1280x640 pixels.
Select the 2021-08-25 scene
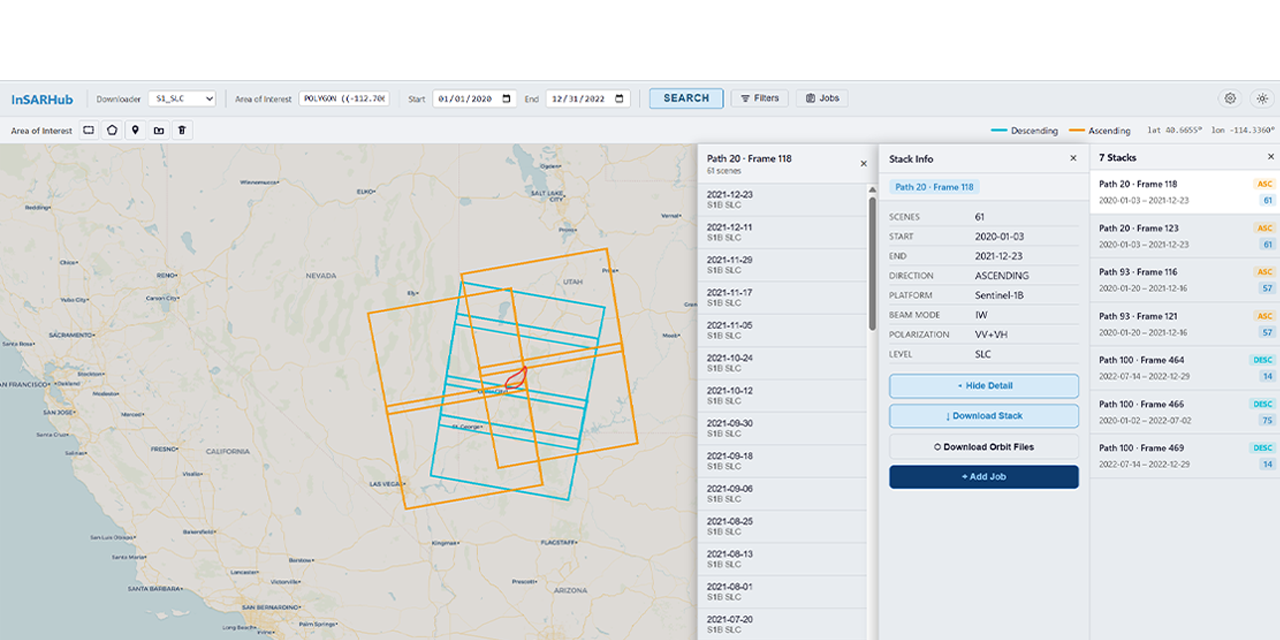[782, 526]
